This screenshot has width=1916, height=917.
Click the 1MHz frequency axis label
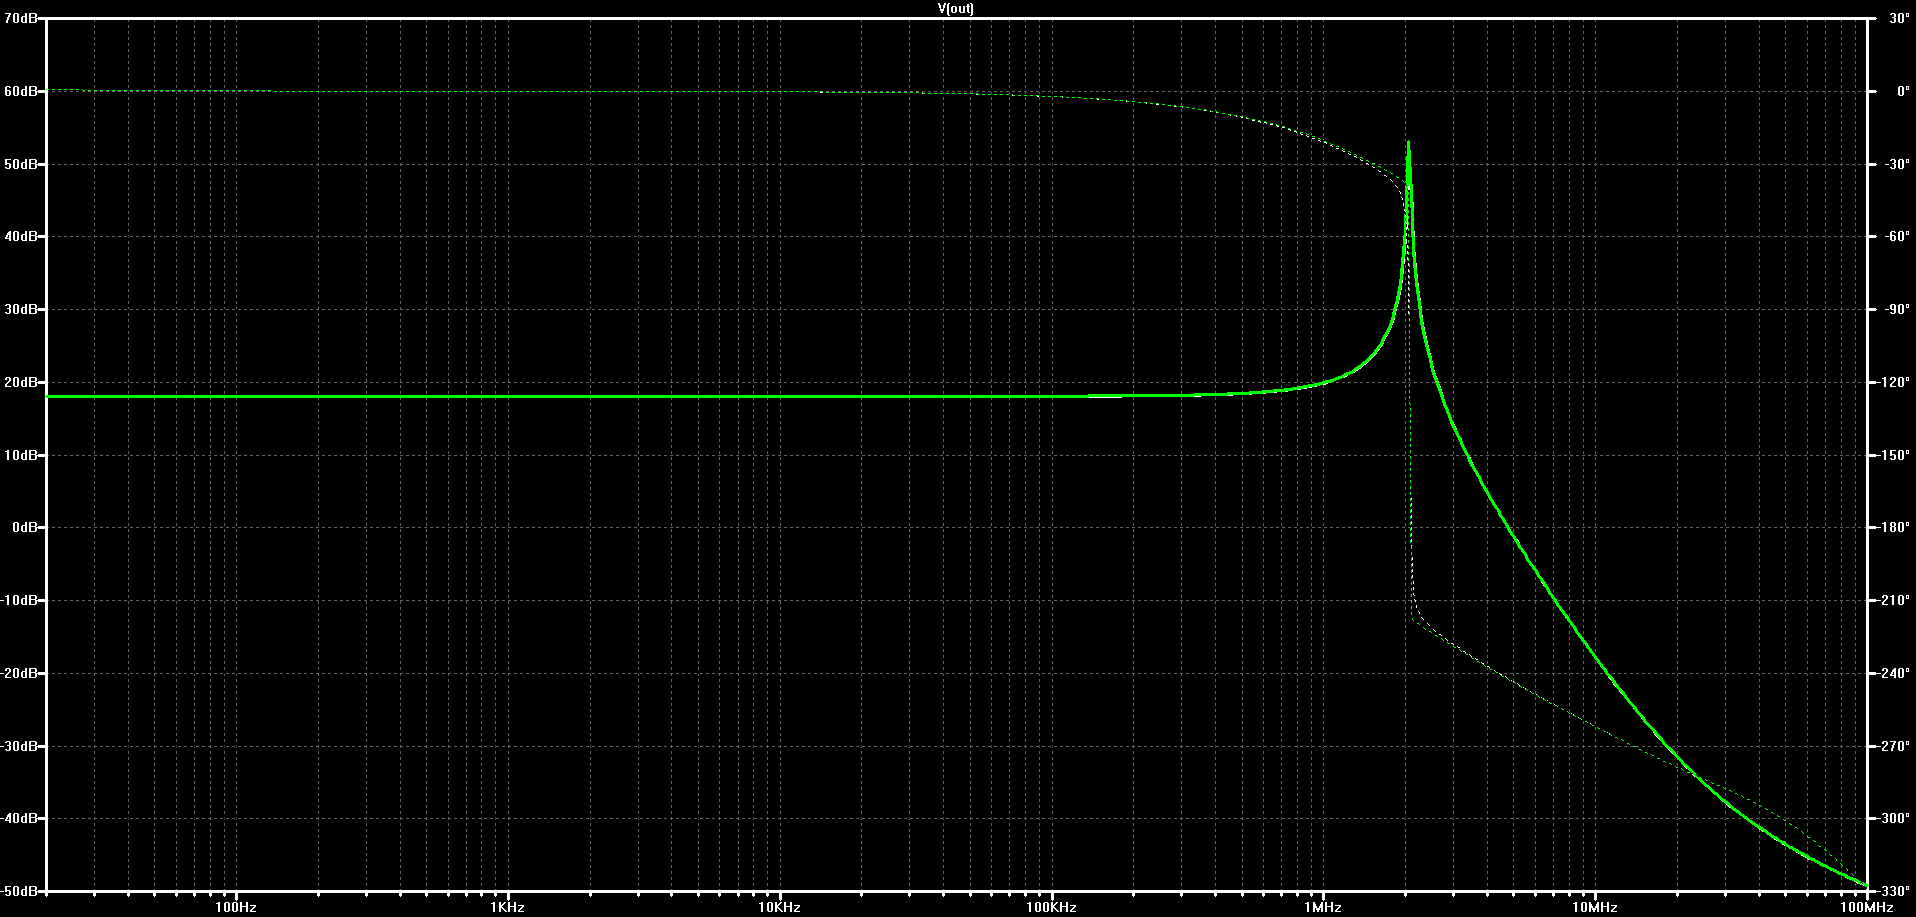[1323, 908]
